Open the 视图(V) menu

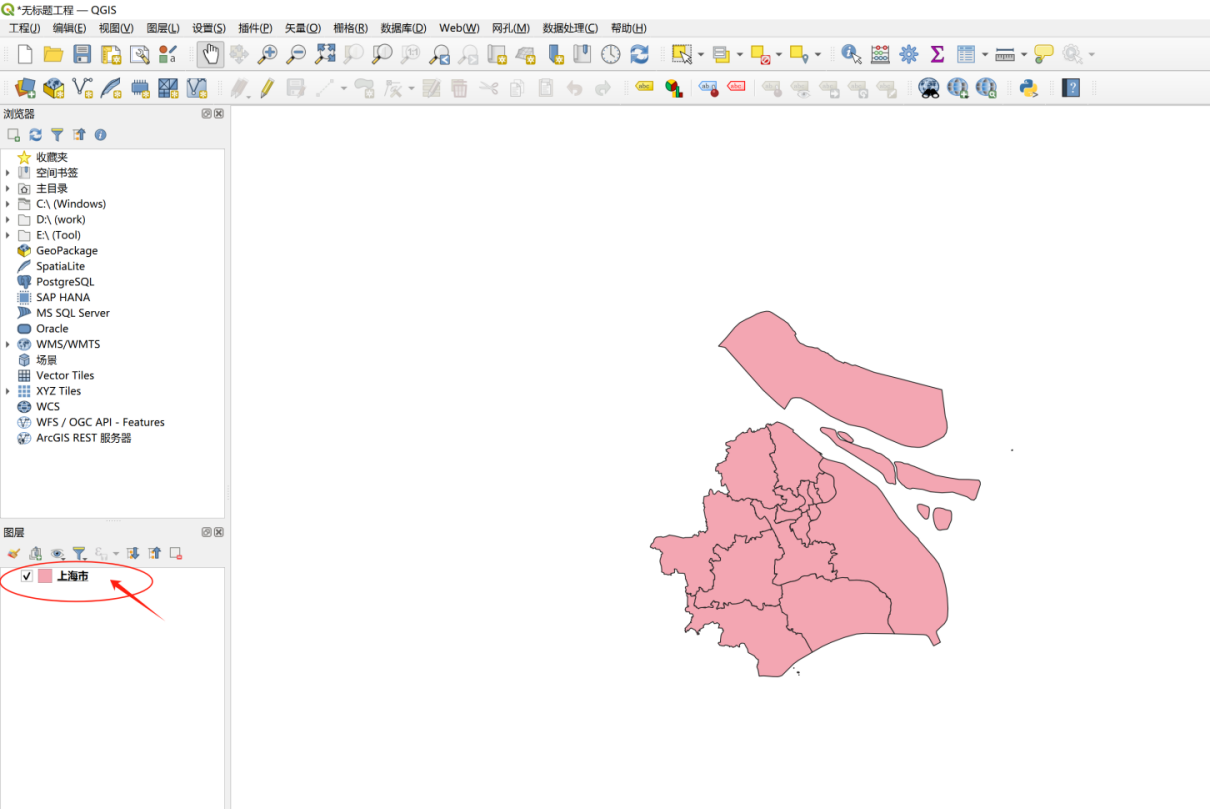(x=116, y=28)
